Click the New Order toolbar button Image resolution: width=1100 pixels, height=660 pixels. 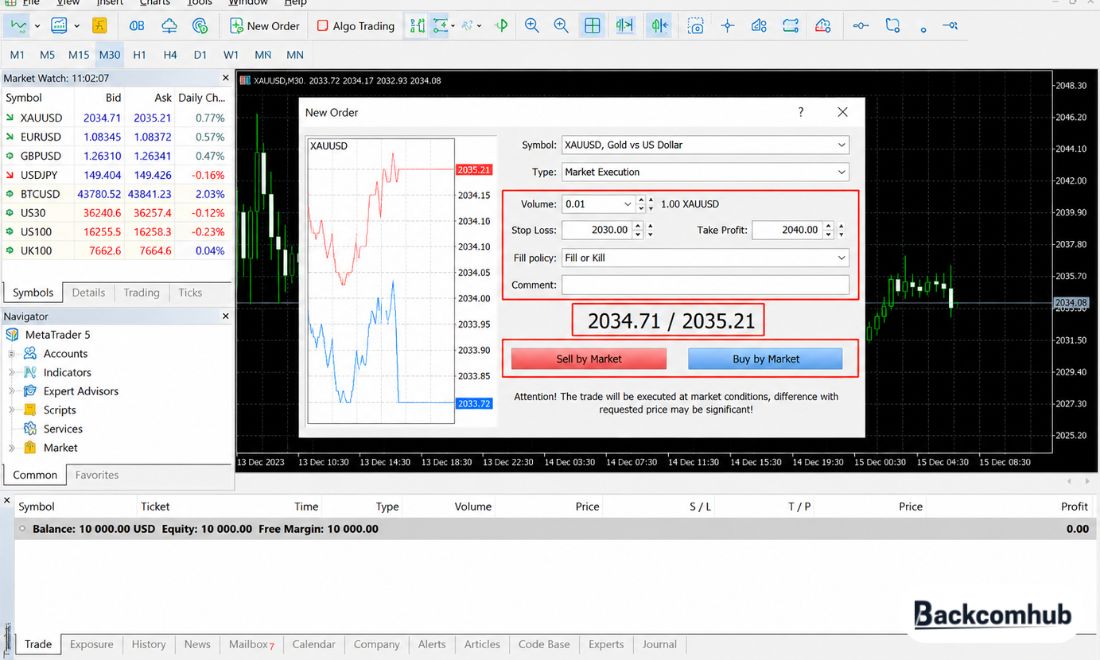click(x=264, y=26)
